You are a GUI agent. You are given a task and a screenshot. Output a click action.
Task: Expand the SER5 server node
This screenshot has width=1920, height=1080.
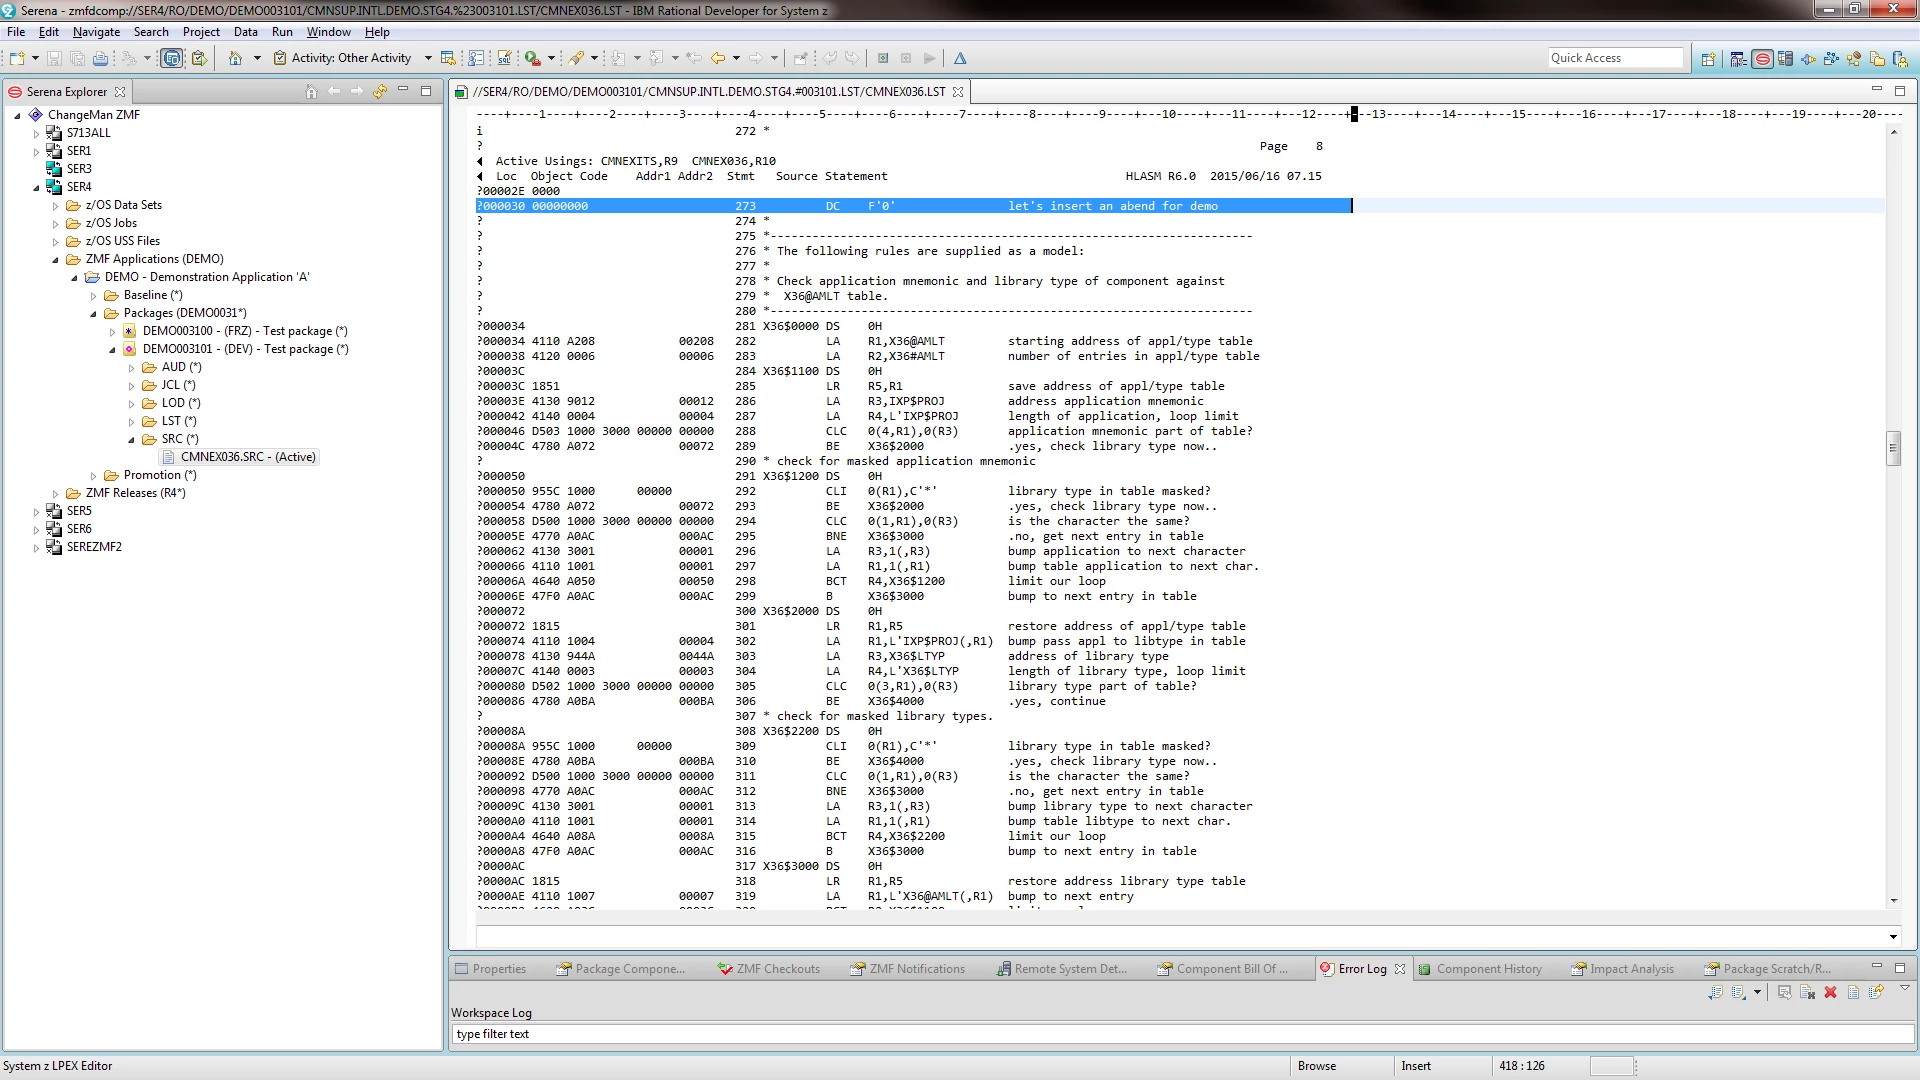coord(37,512)
